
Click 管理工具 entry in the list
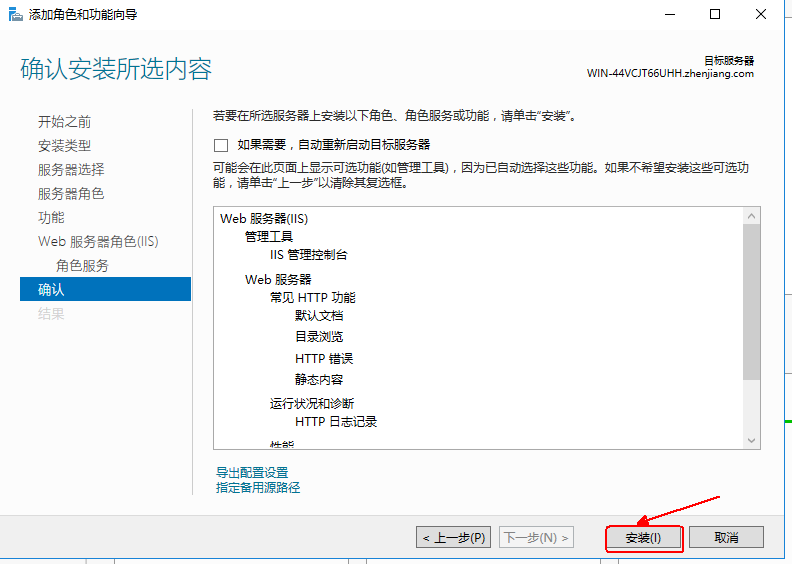point(269,236)
